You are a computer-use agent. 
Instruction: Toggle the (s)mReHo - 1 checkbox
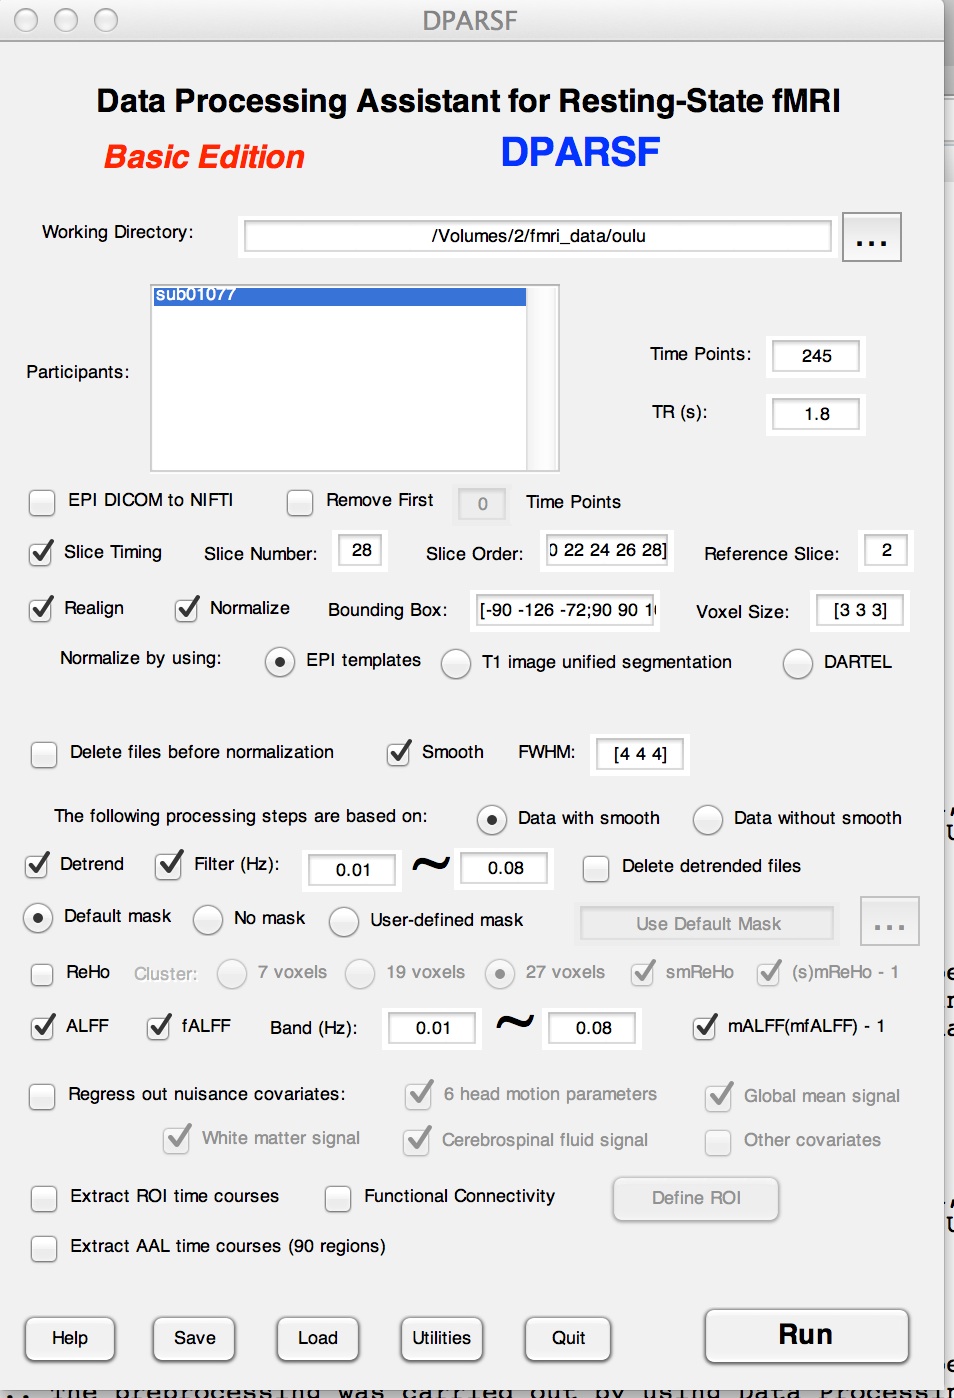[x=769, y=973]
